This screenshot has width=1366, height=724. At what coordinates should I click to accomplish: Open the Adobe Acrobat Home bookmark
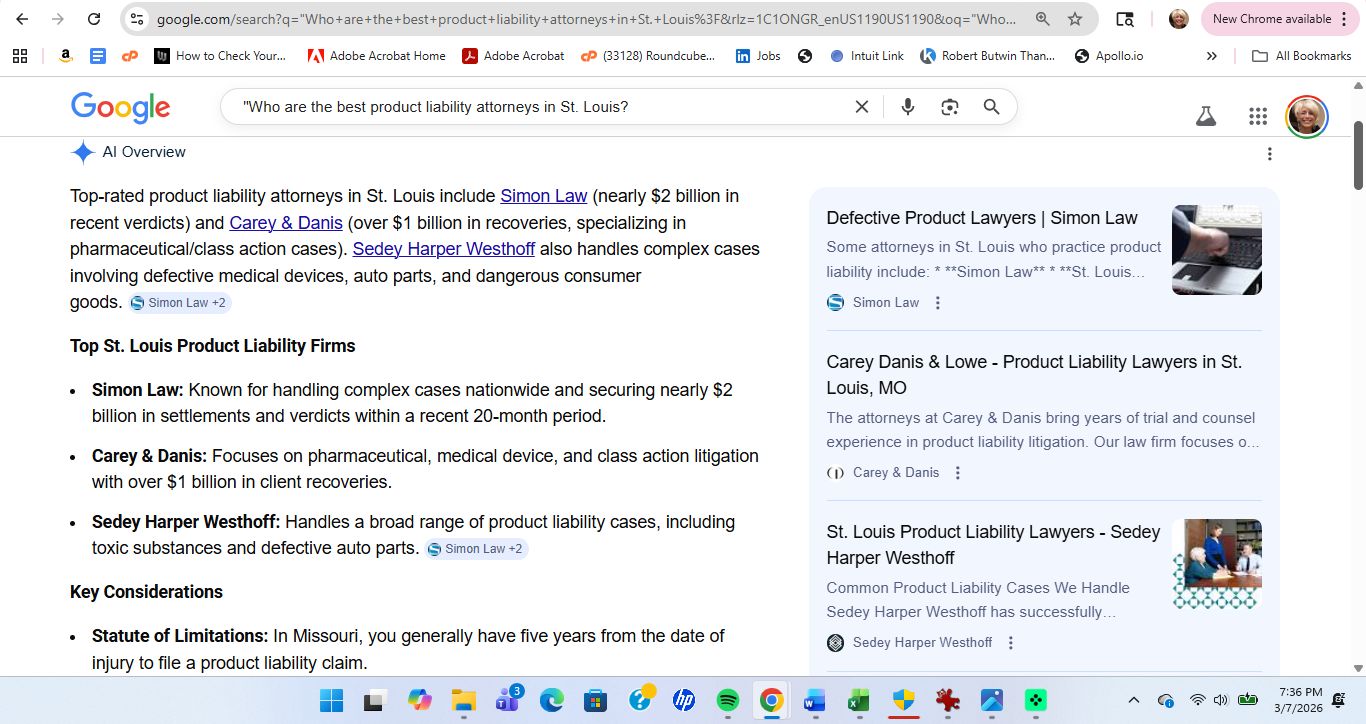376,56
